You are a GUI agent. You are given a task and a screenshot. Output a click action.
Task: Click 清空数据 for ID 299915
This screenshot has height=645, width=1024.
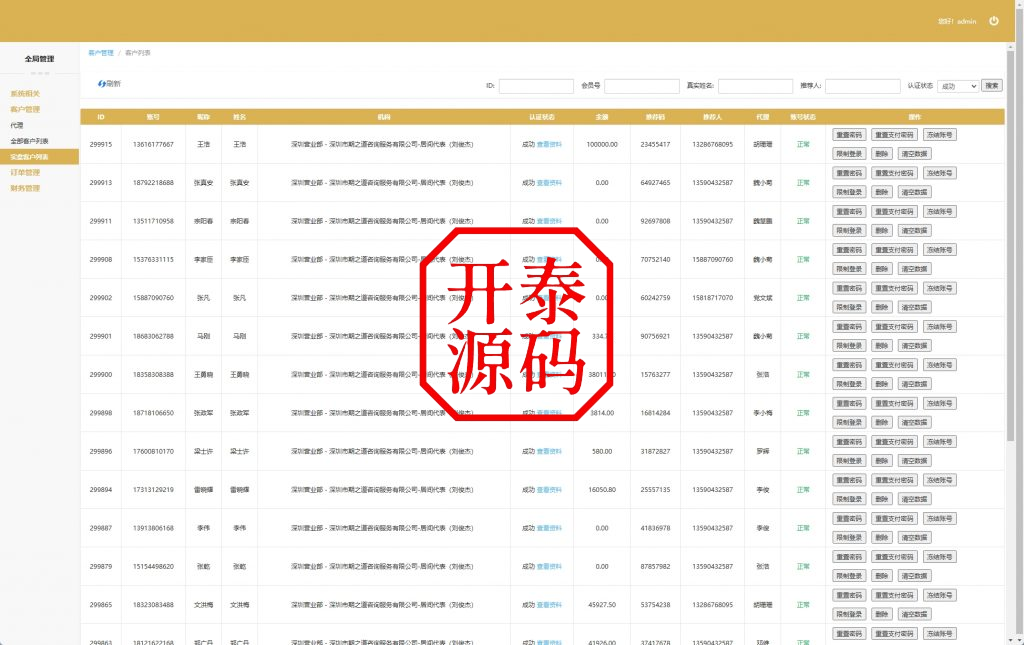coord(914,154)
